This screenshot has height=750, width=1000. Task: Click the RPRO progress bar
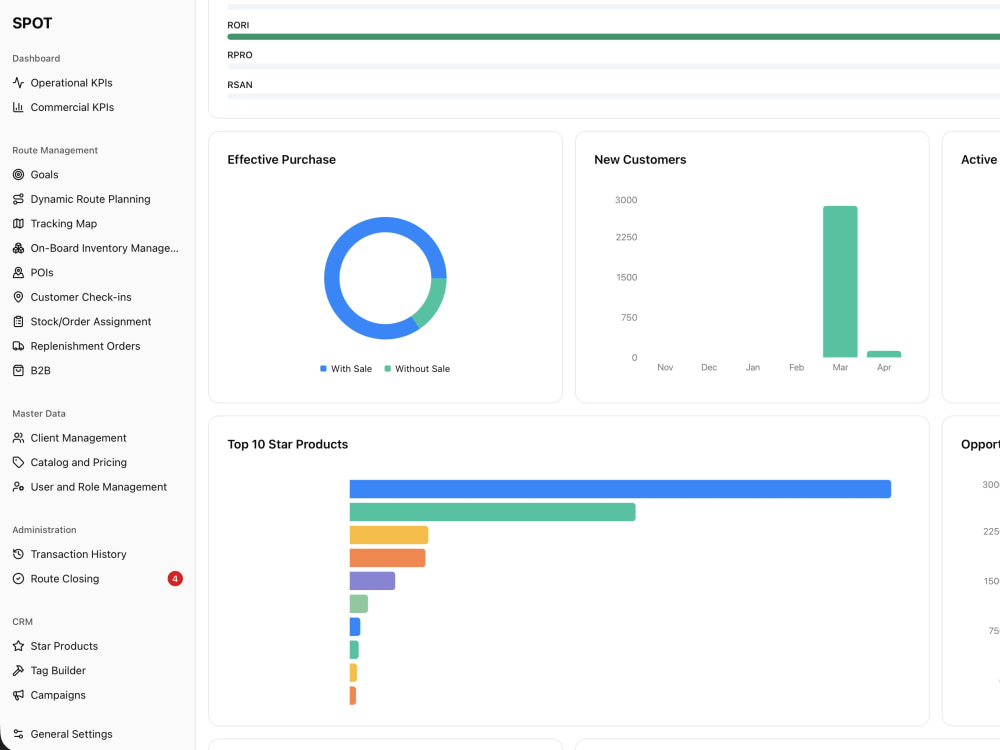[614, 66]
